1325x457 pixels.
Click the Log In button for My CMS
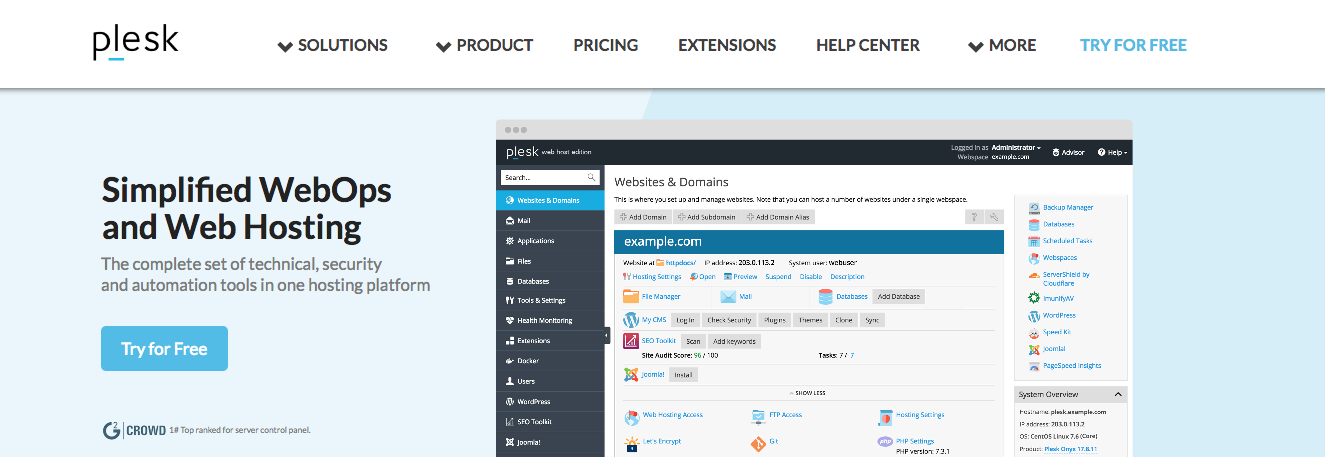coord(685,320)
